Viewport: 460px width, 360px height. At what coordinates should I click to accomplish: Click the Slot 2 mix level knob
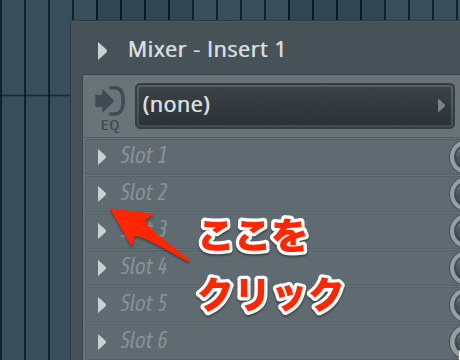click(455, 194)
